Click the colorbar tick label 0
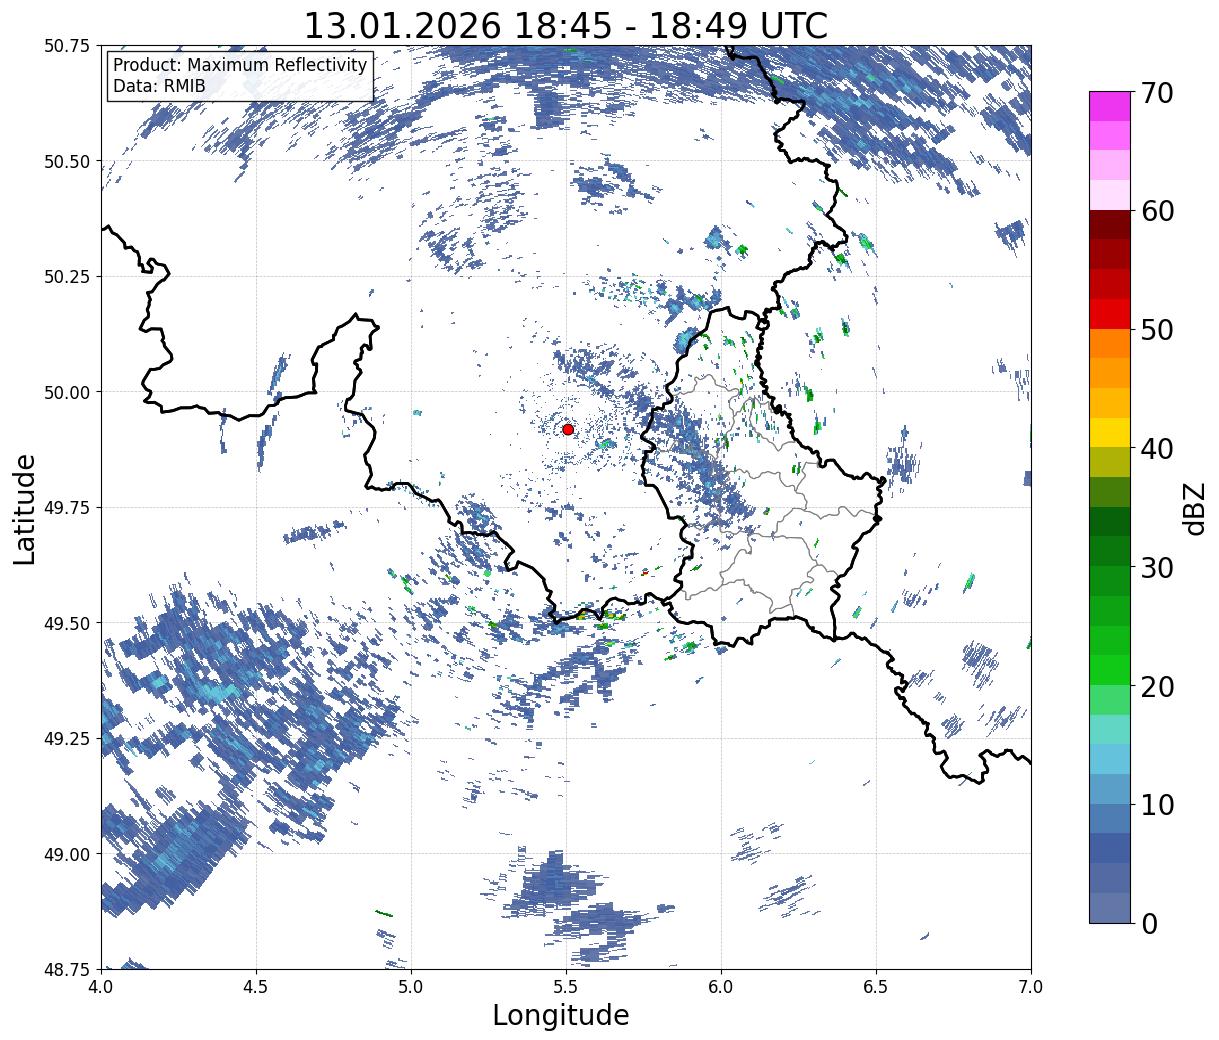 [1148, 923]
